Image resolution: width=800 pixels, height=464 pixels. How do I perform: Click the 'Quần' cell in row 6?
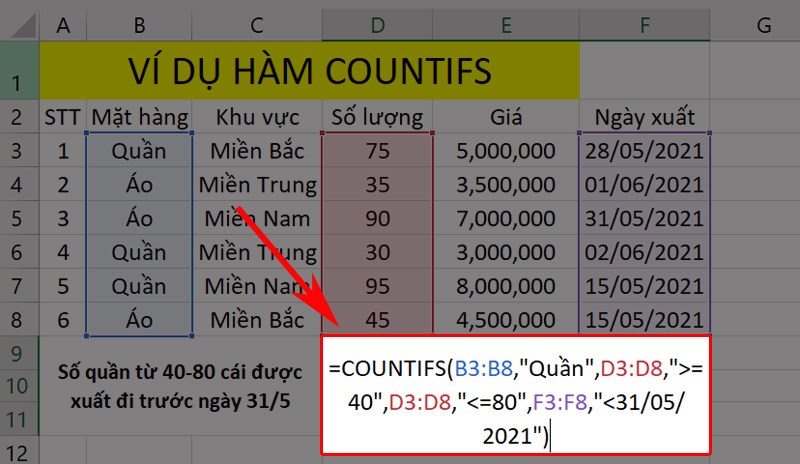(139, 252)
